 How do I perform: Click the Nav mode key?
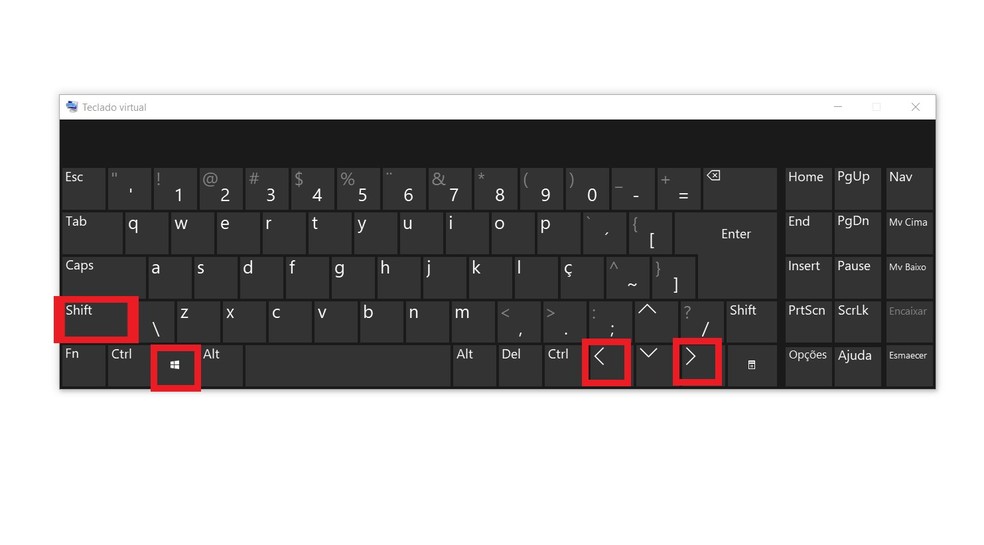click(x=909, y=188)
